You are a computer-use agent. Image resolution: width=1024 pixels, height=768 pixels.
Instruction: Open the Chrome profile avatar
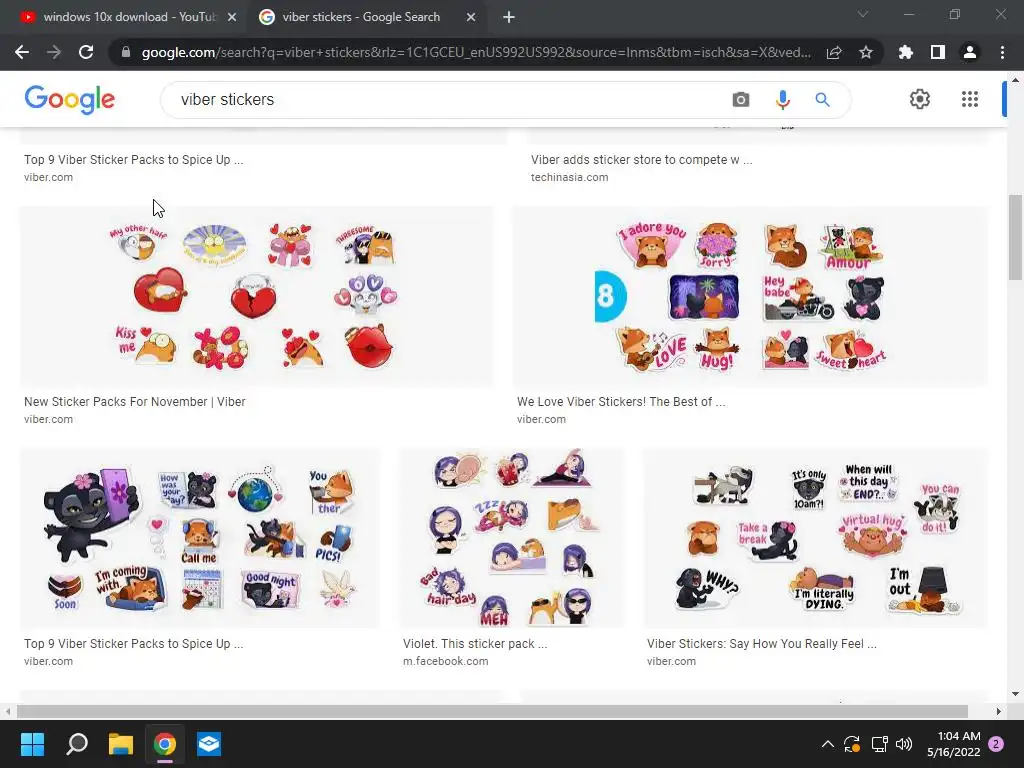tap(970, 52)
